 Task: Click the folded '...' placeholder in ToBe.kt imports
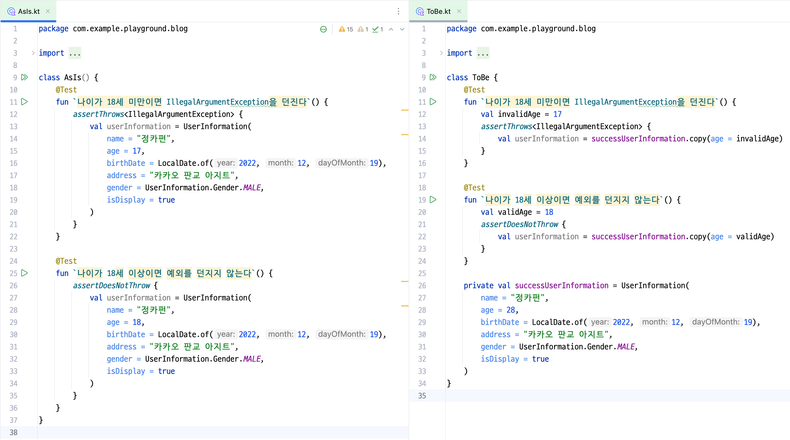[483, 53]
